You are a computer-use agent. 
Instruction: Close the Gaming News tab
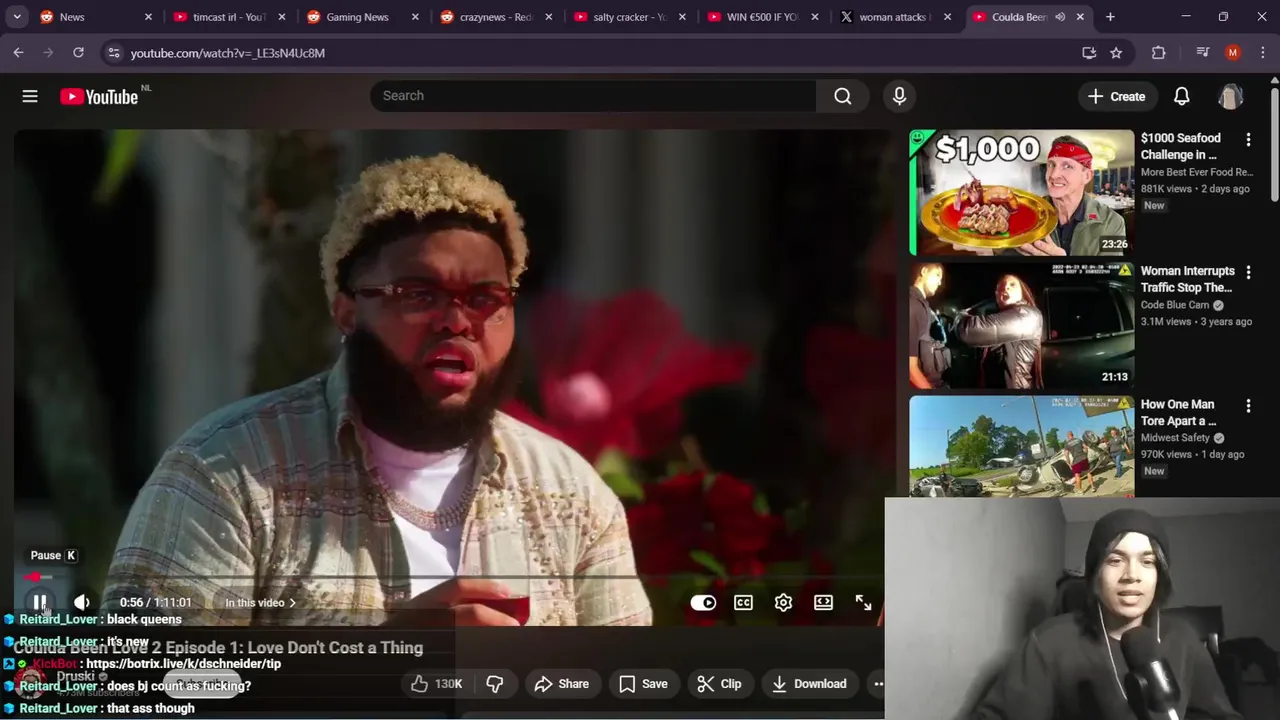(415, 17)
